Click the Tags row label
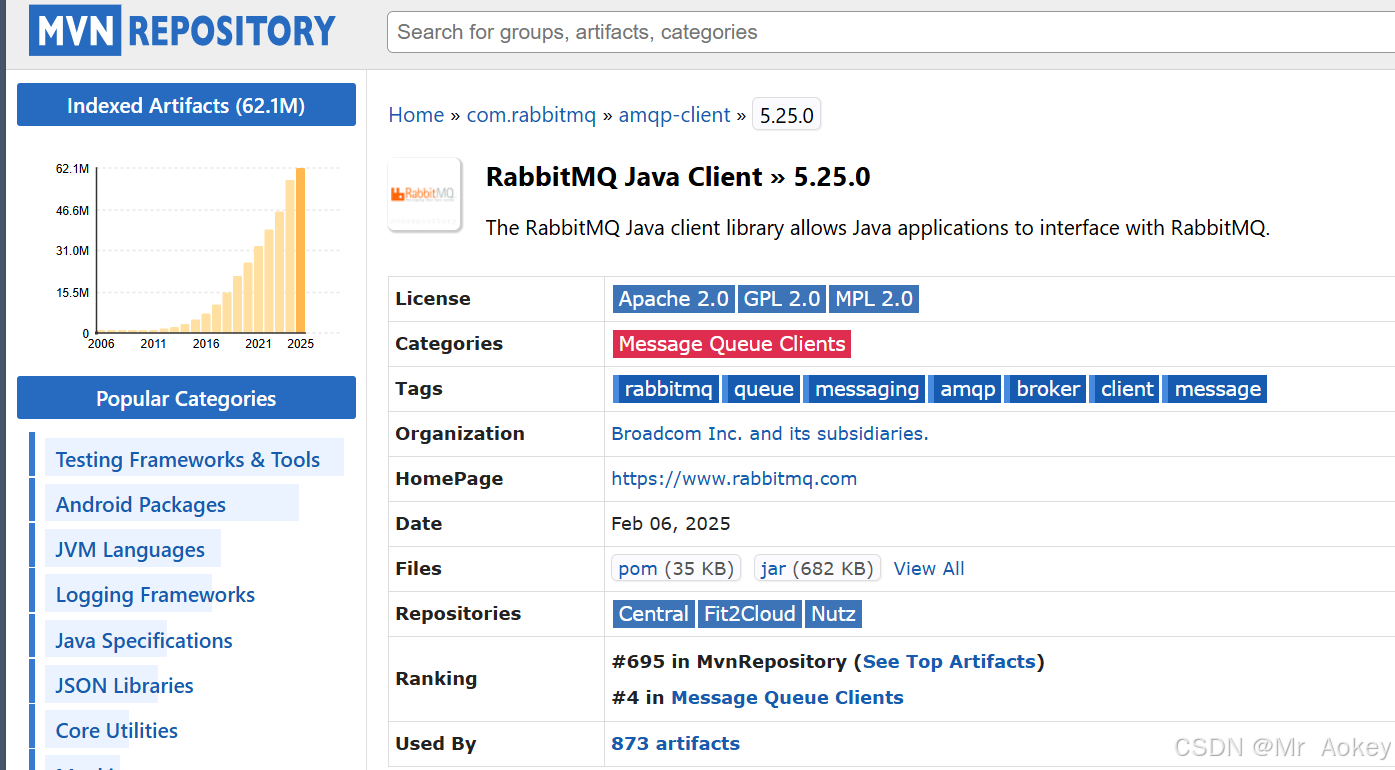The width and height of the screenshot is (1395, 770). coord(419,389)
